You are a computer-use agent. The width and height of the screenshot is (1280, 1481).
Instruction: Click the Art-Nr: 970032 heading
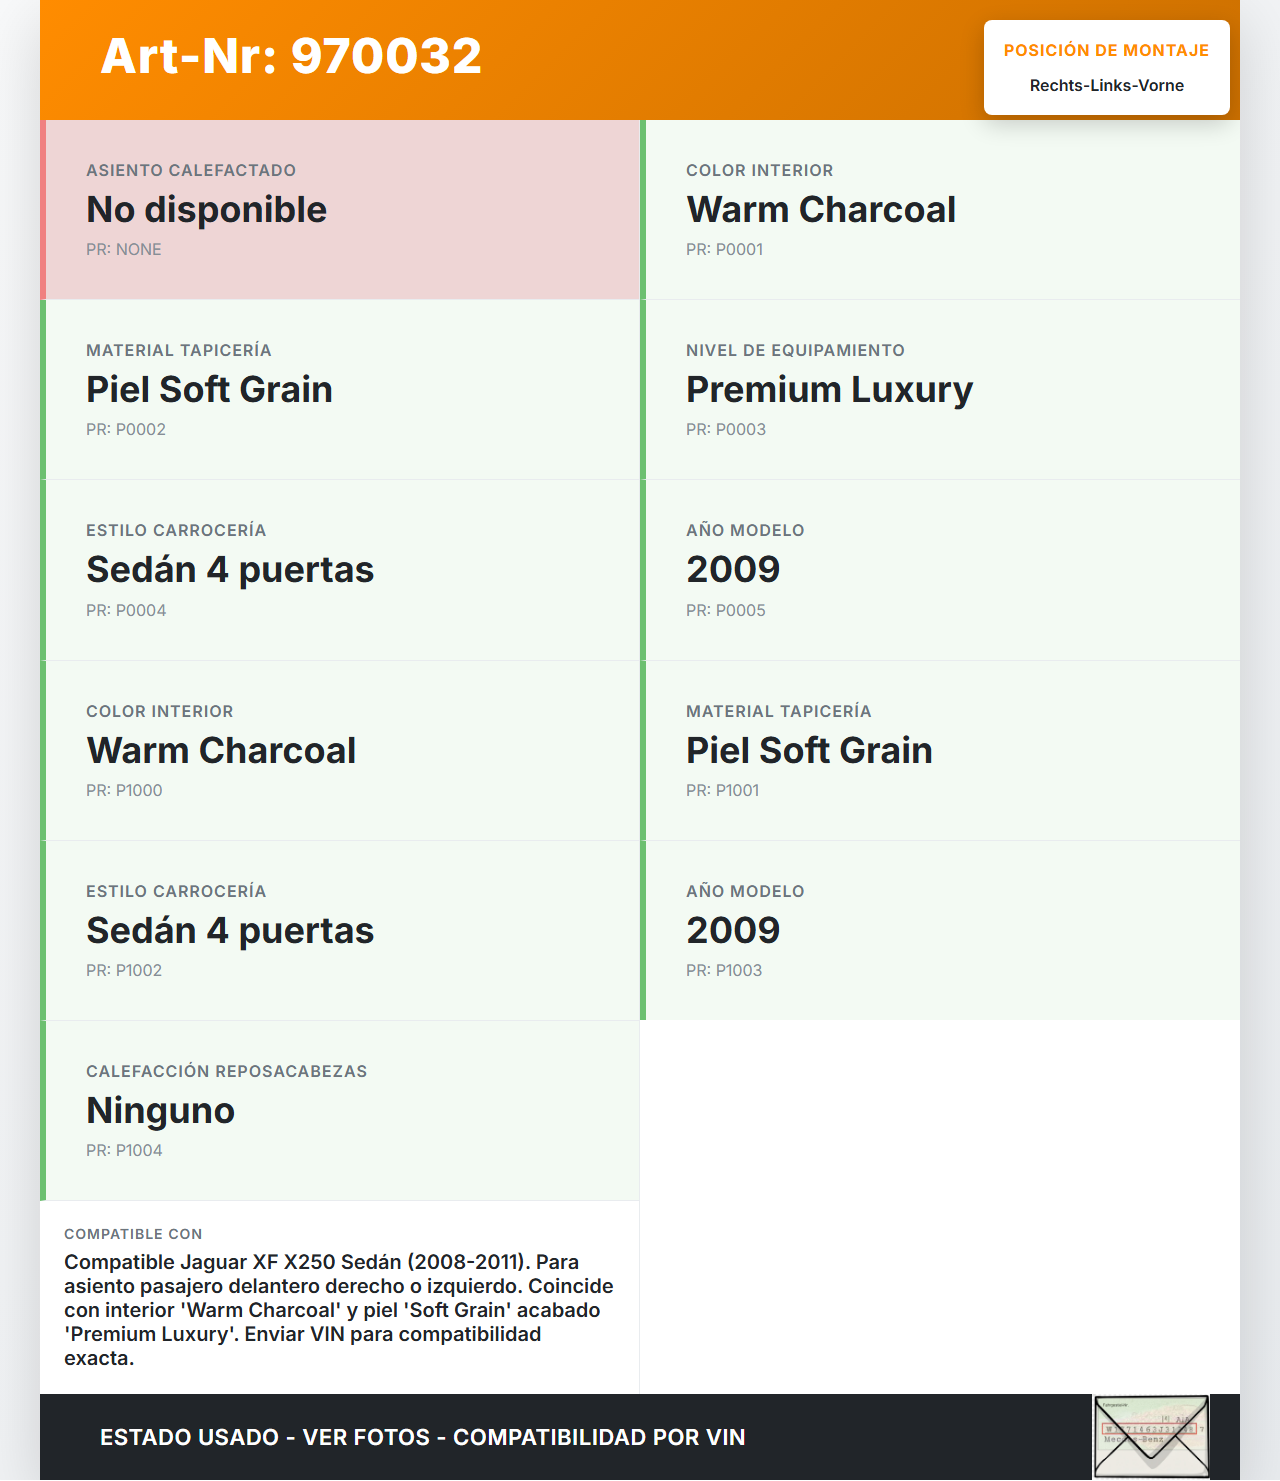coord(291,56)
